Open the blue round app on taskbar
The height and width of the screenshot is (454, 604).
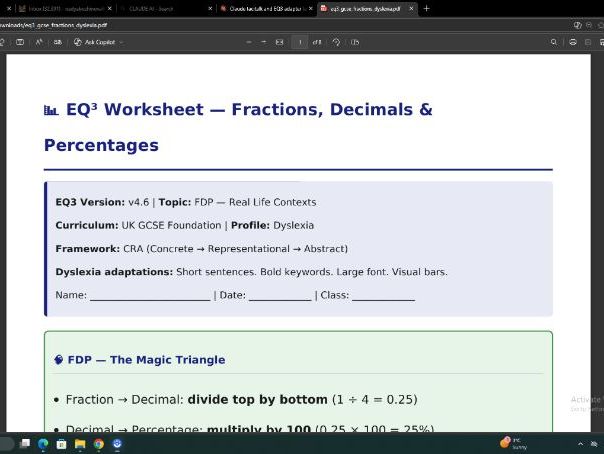pyautogui.click(x=117, y=444)
